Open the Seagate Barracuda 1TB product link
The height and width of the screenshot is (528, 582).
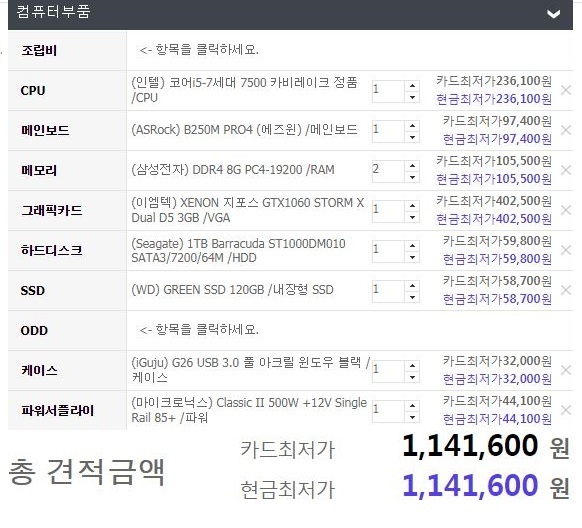[238, 250]
